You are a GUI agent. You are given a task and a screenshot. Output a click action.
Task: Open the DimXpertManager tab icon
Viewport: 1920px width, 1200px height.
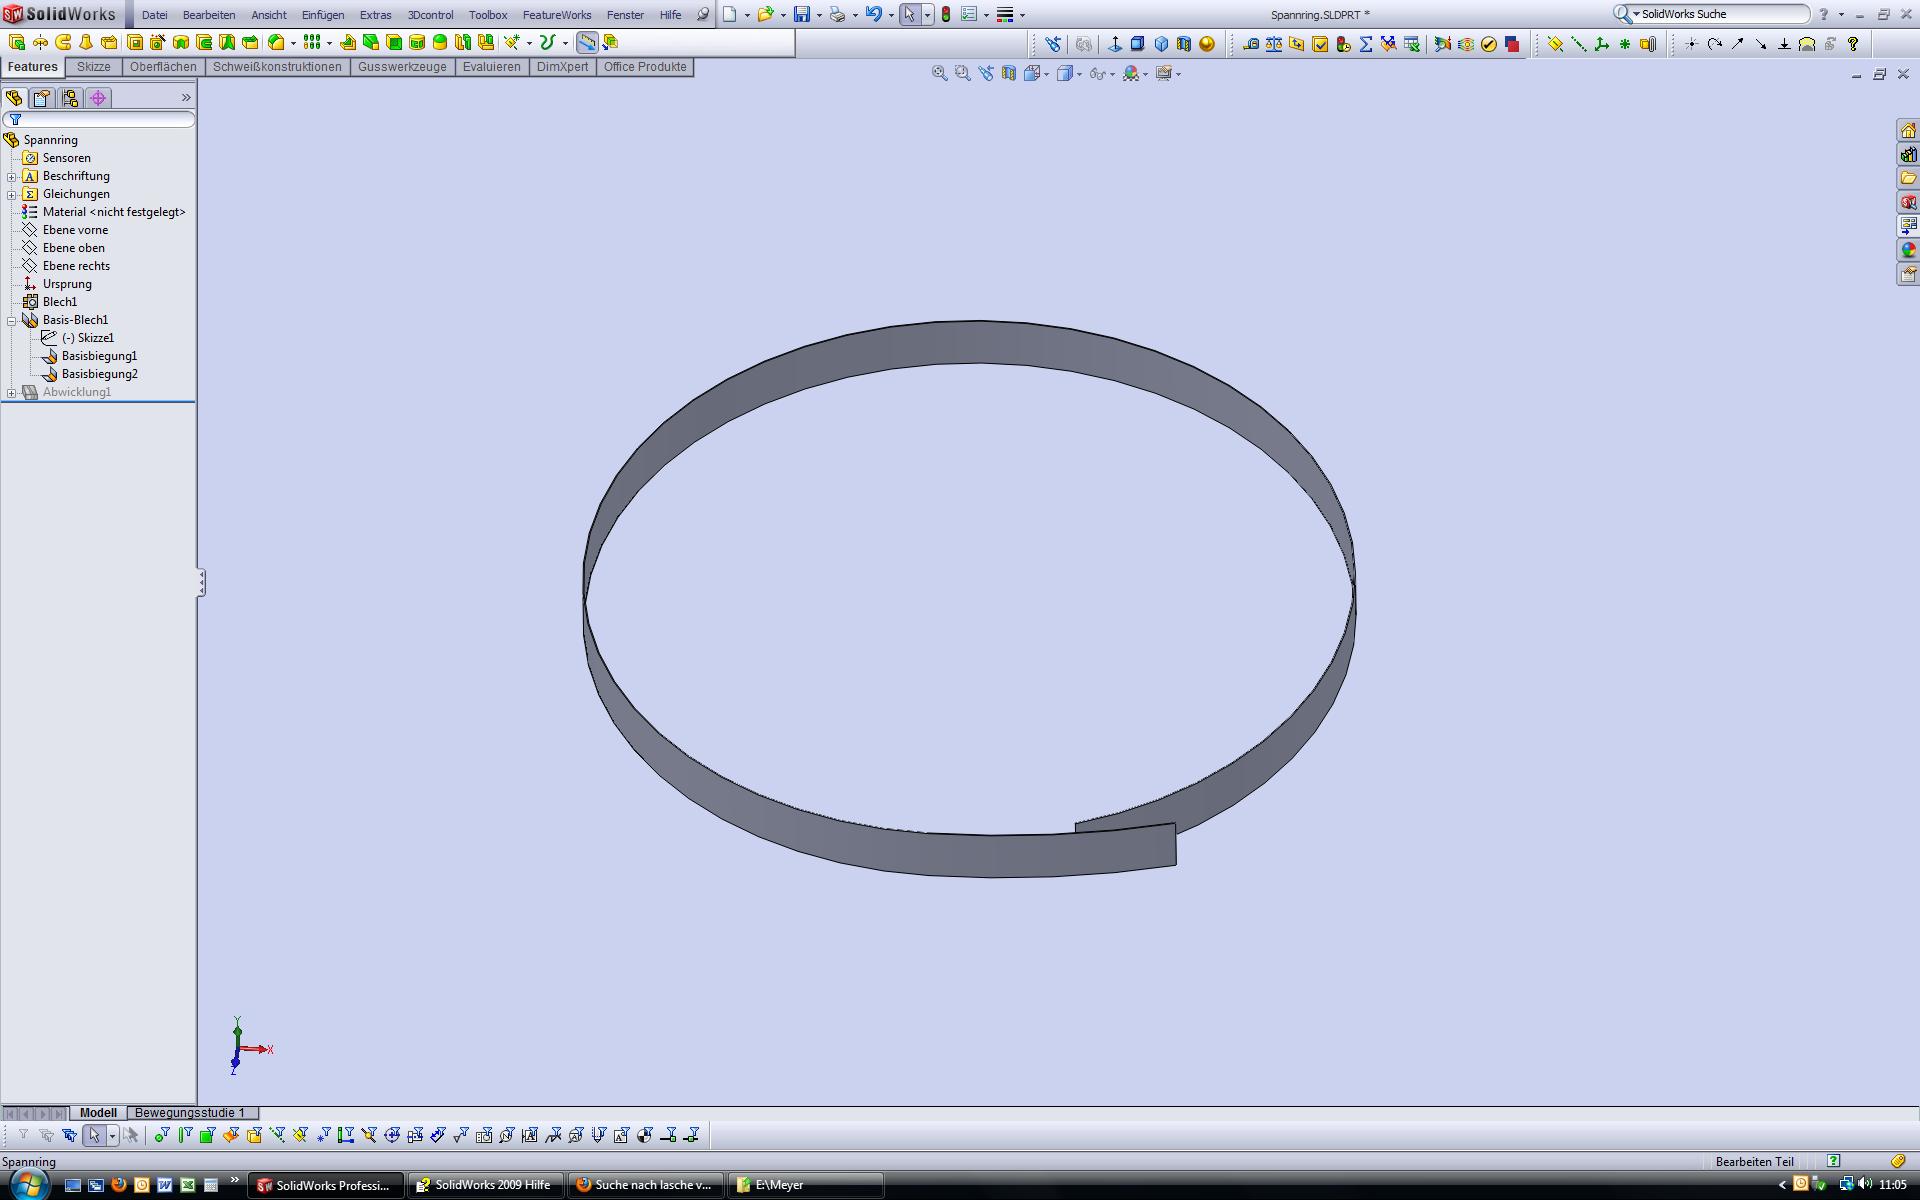(x=98, y=98)
